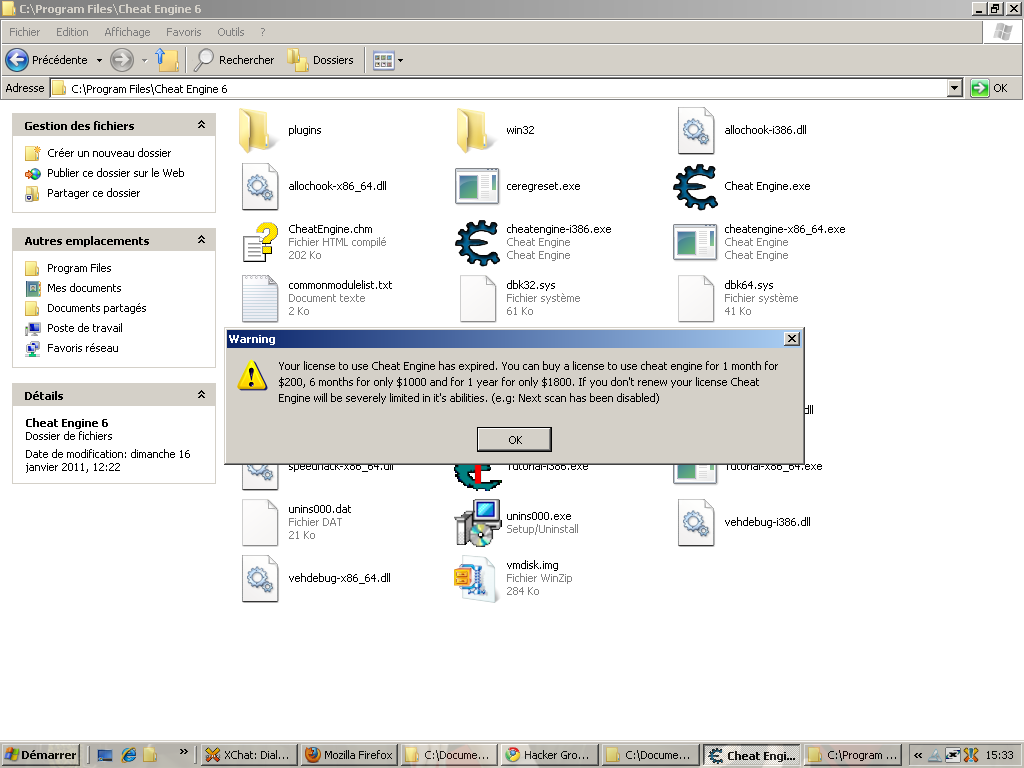The width and height of the screenshot is (1024, 768).
Task: Click the Back arrow icon Précédente
Action: pos(17,60)
